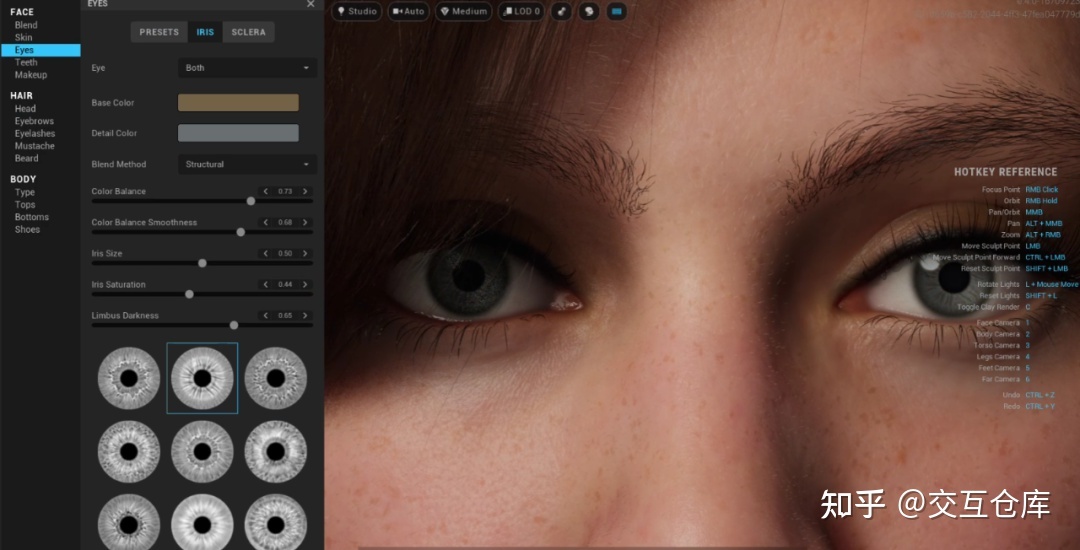
Task: Click the Color Balance value field 0.73
Action: coord(285,191)
